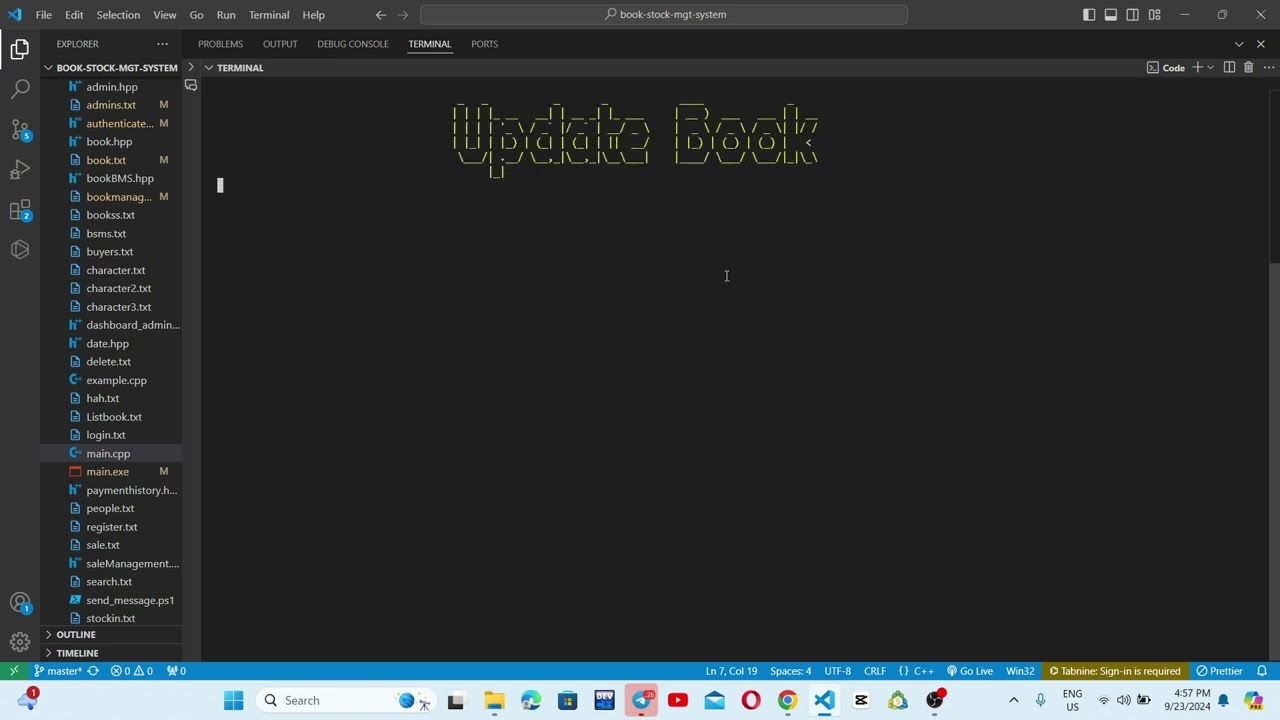This screenshot has height=720, width=1280.
Task: Split the terminal
Action: (1229, 67)
